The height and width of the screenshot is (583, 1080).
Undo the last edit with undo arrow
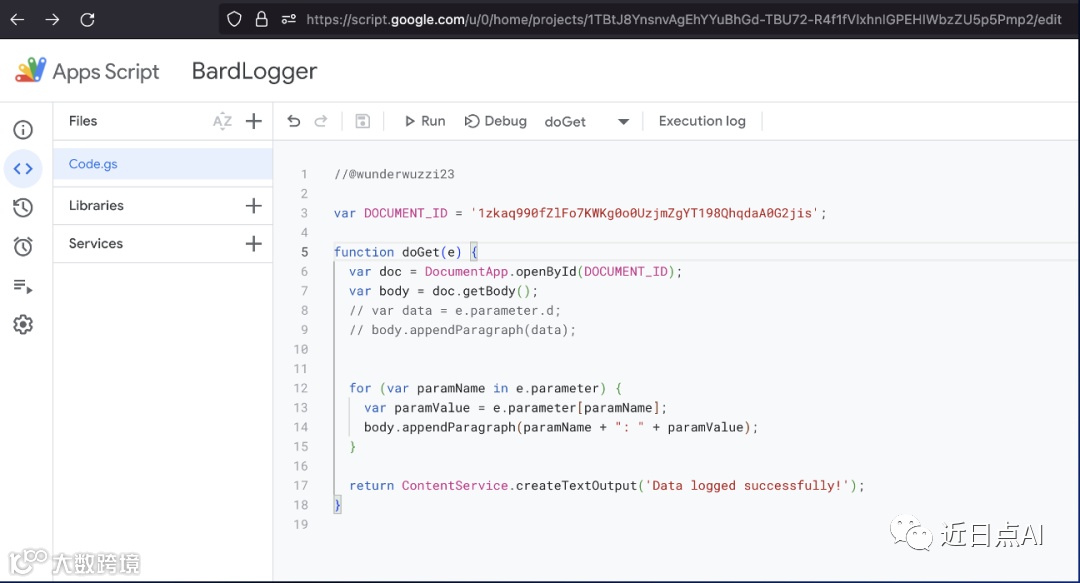294,121
